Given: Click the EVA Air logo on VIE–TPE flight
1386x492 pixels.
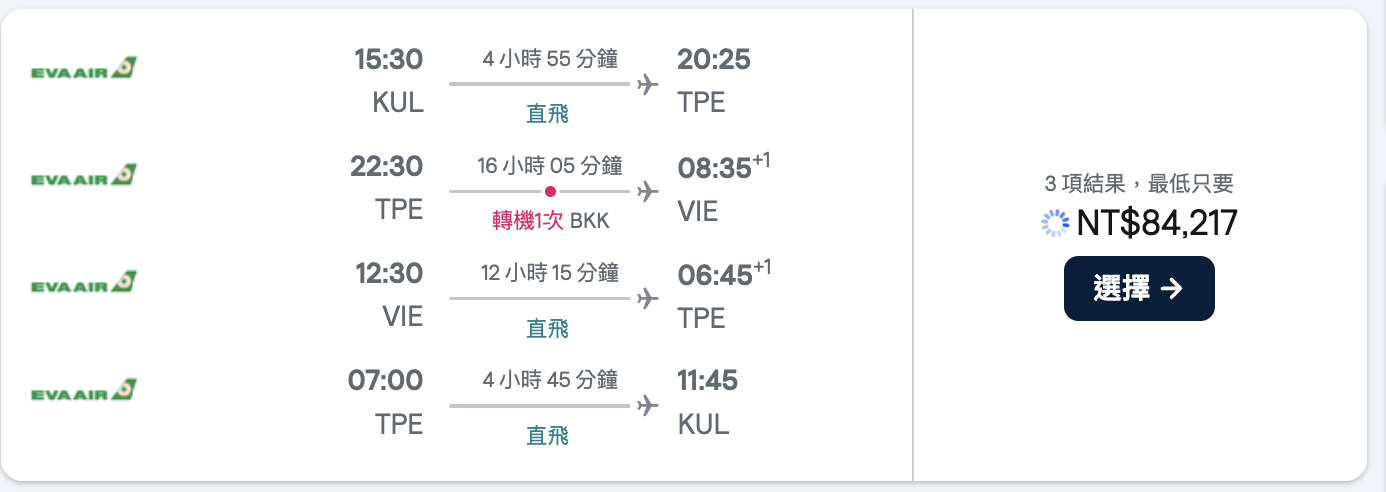Looking at the screenshot, I should point(84,283).
